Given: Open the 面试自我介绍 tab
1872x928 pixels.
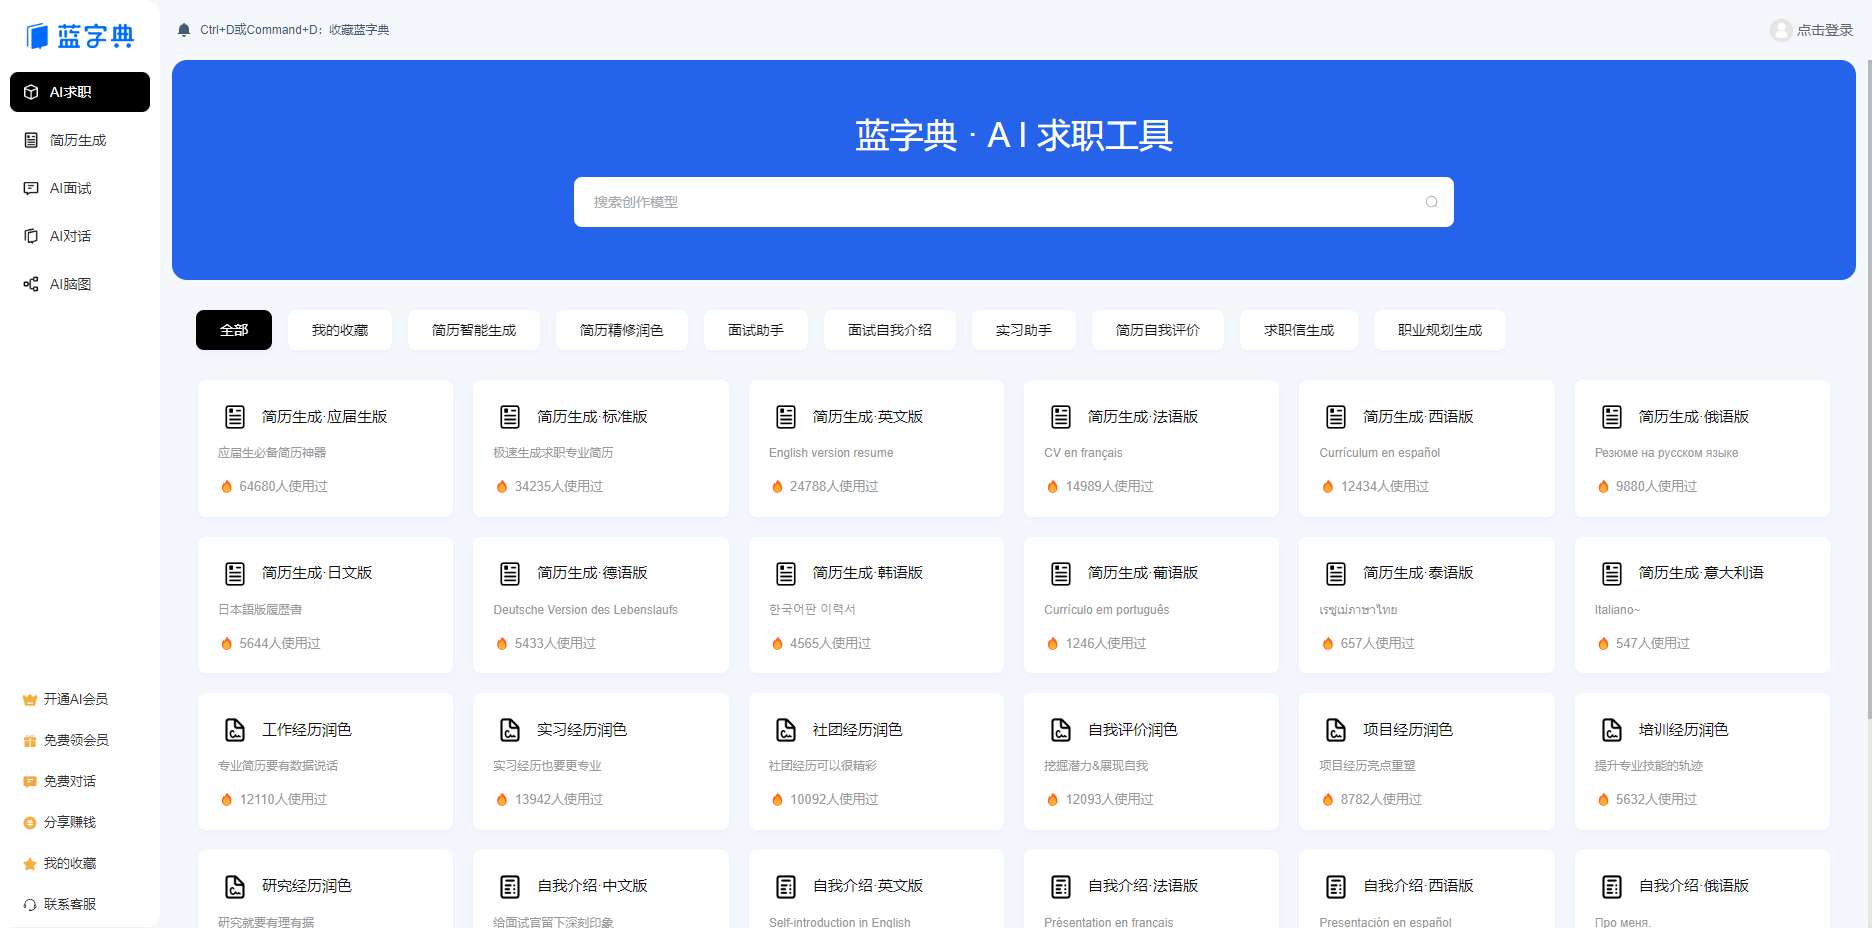Looking at the screenshot, I should click(x=890, y=330).
